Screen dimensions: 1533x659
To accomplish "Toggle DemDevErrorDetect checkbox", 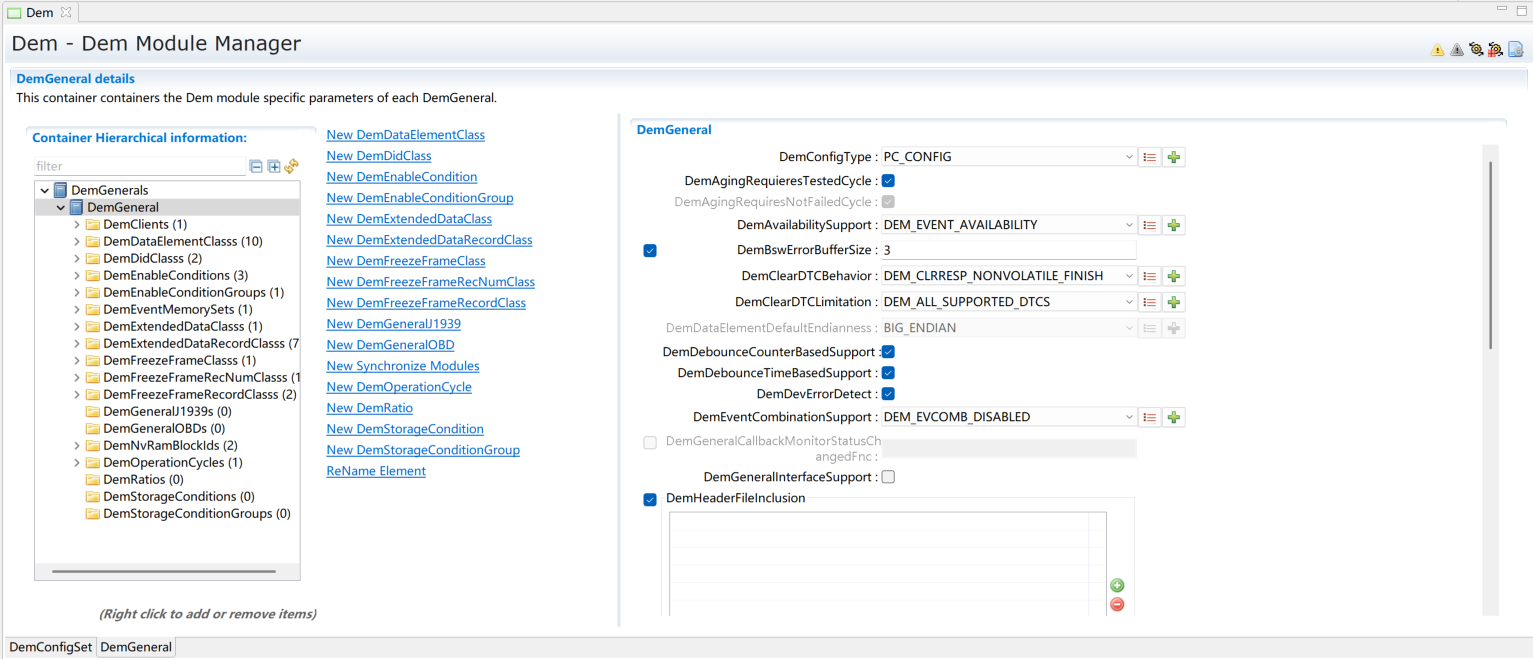I will point(888,394).
